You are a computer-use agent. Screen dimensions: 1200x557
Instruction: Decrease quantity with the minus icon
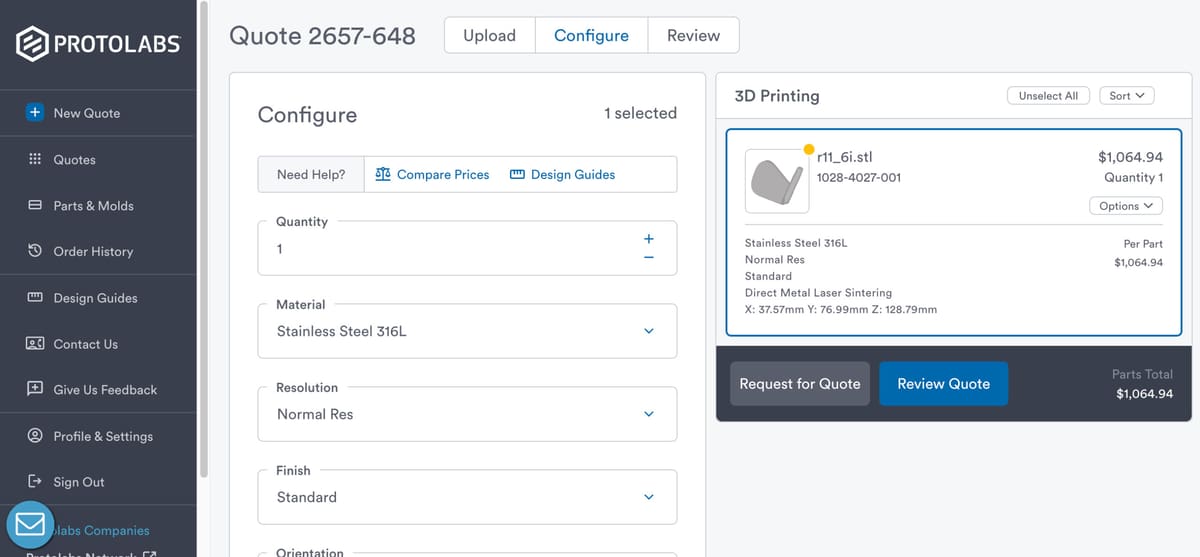[x=648, y=258]
